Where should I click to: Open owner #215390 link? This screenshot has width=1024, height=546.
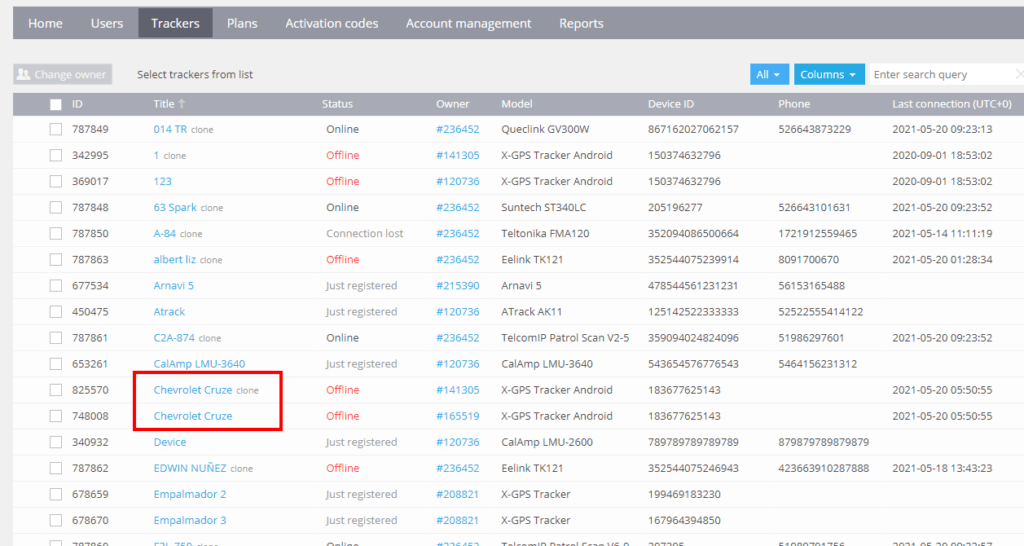coord(458,286)
